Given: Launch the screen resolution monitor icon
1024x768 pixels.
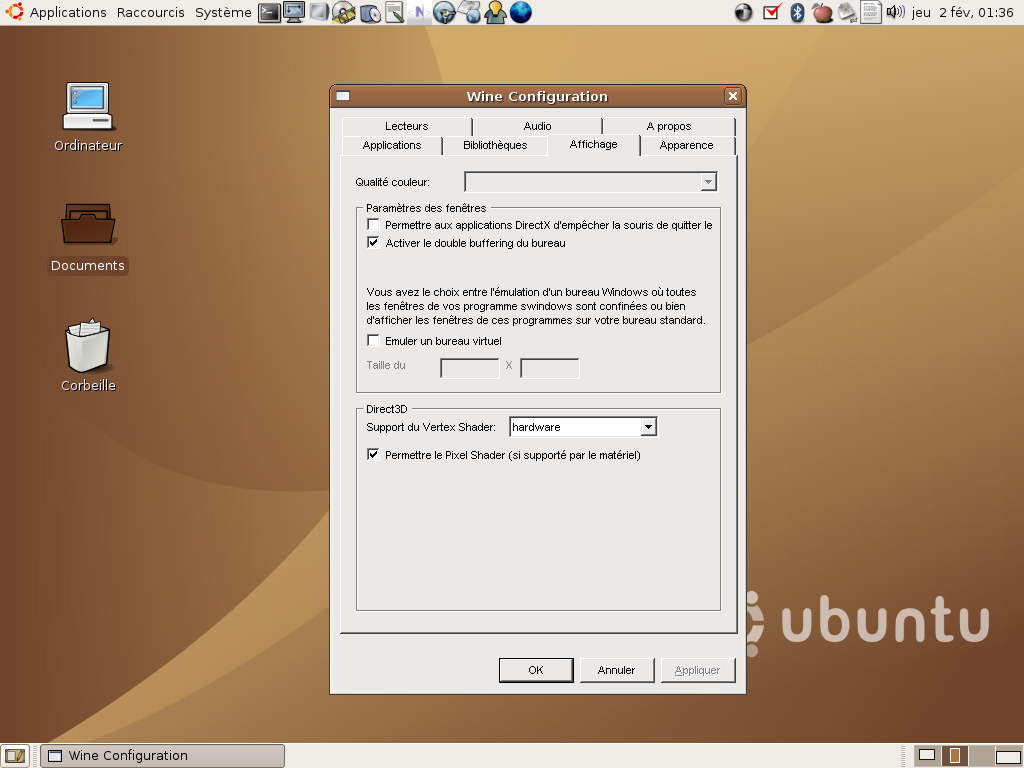Looking at the screenshot, I should click(x=295, y=12).
